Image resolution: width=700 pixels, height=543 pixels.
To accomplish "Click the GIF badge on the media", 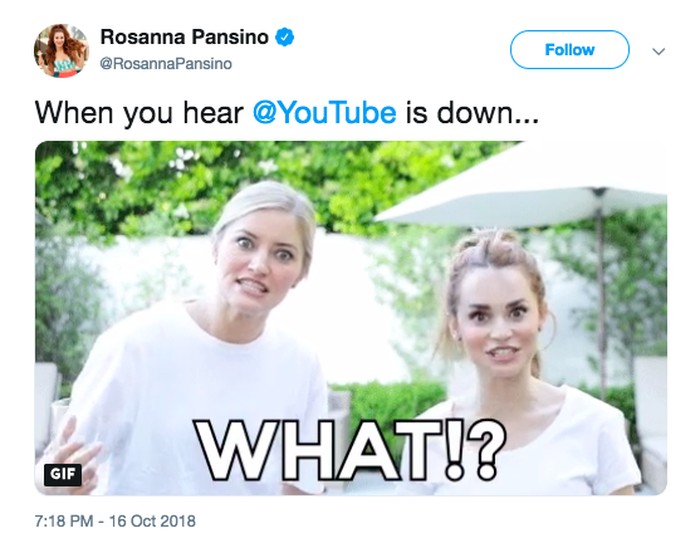I will coord(62,475).
